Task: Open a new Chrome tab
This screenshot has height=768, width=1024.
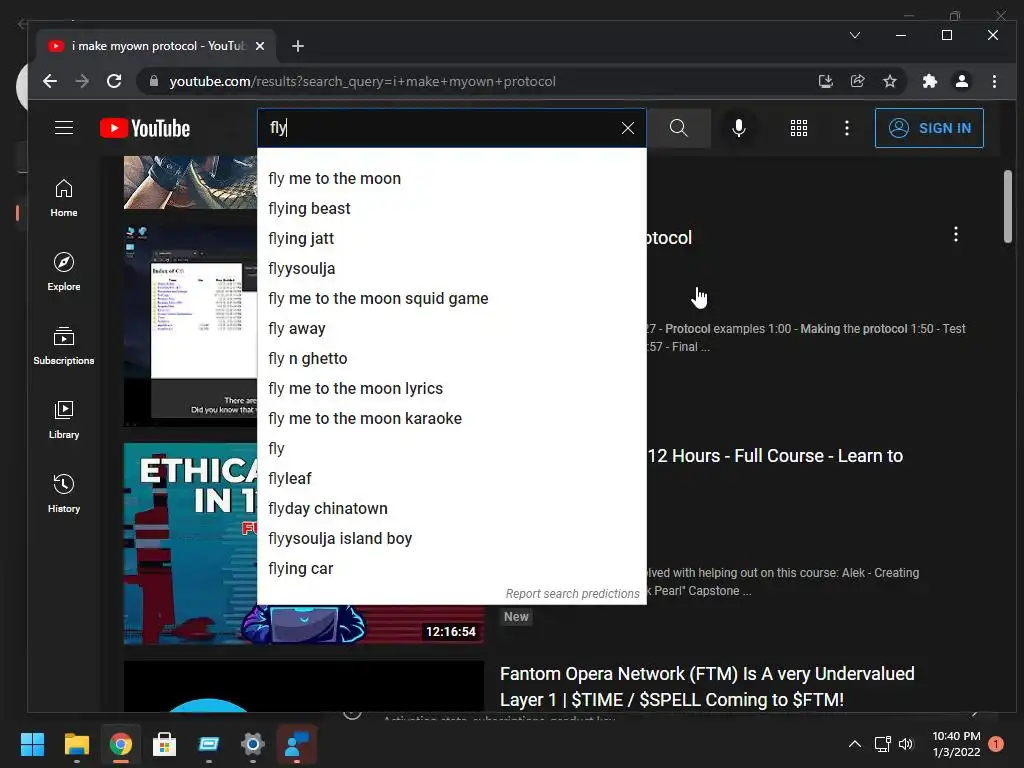Action: [298, 46]
